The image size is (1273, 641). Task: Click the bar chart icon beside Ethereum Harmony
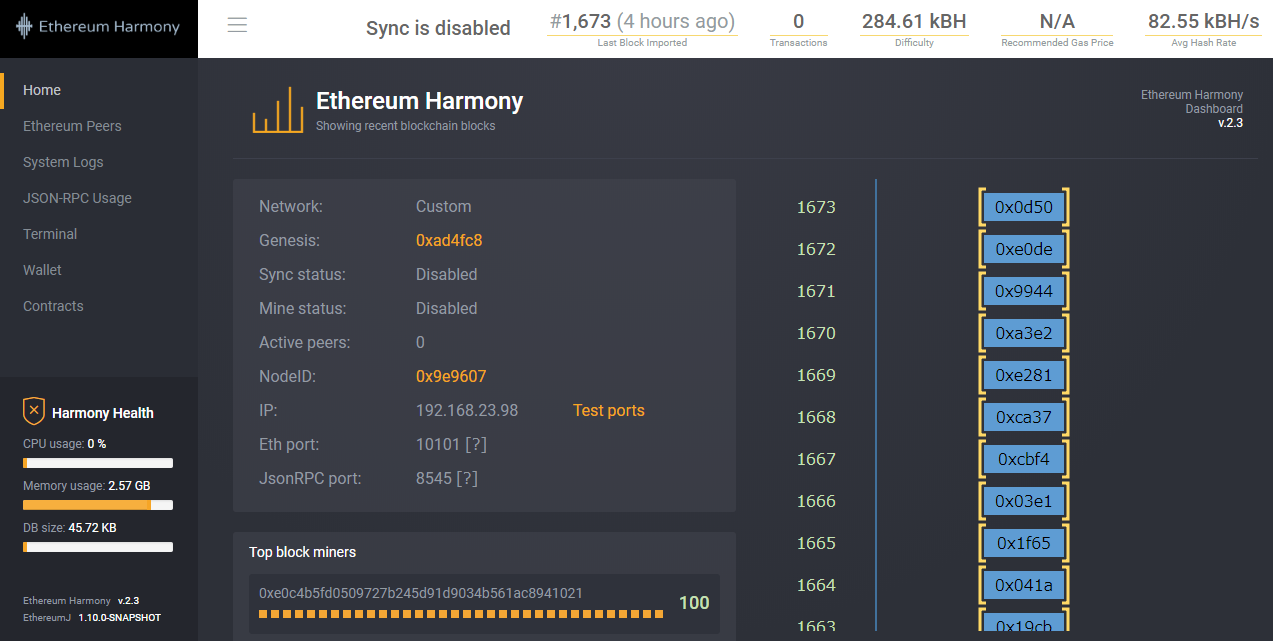(277, 109)
